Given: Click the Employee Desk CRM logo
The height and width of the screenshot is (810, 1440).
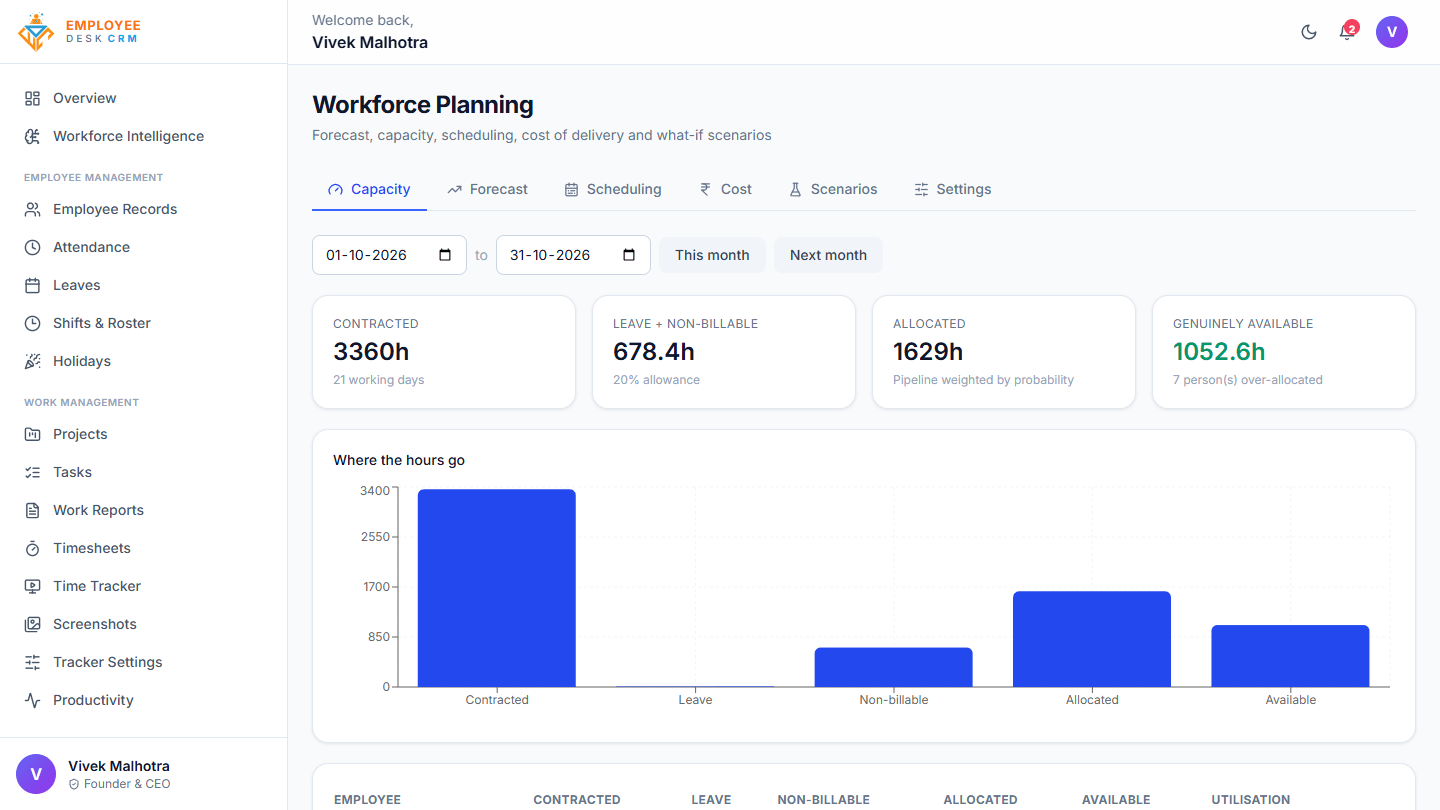Looking at the screenshot, I should [x=80, y=32].
